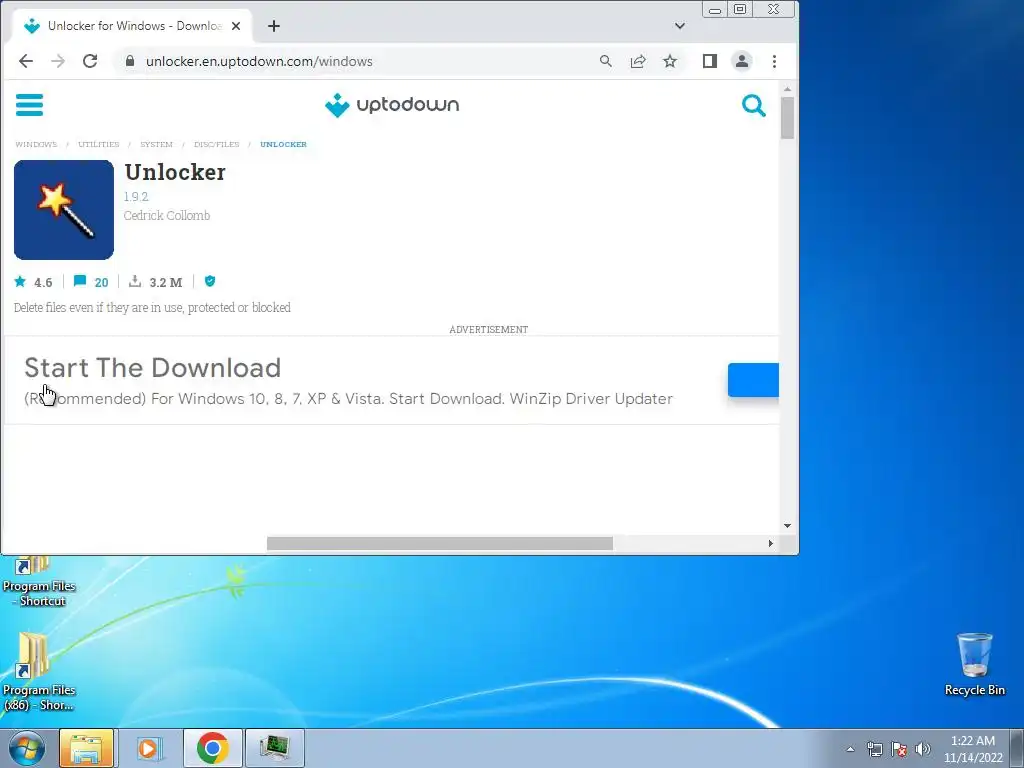Open the clock showing 1:22 AM

point(973,749)
